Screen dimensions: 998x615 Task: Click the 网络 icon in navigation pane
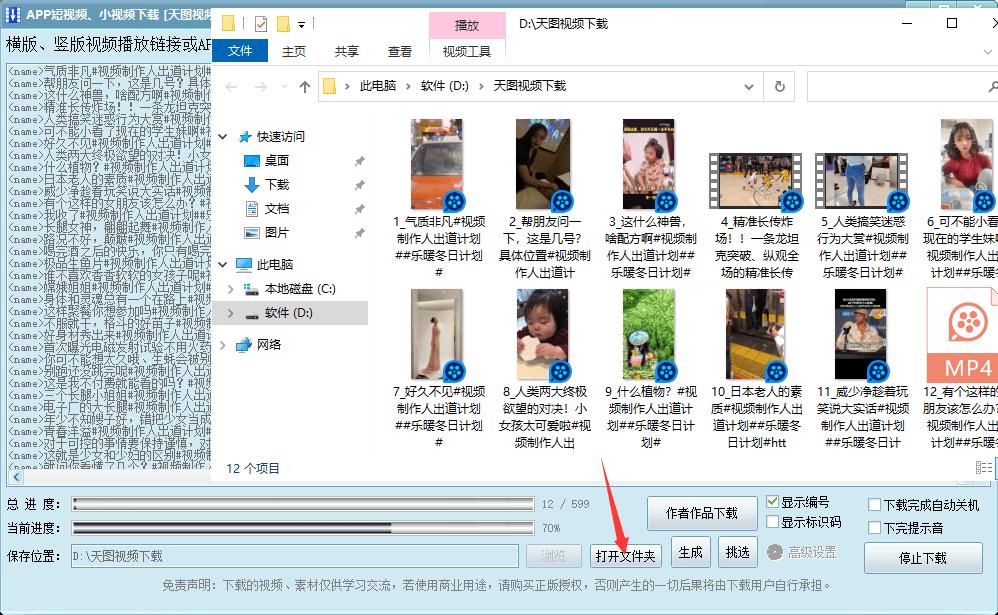point(244,345)
